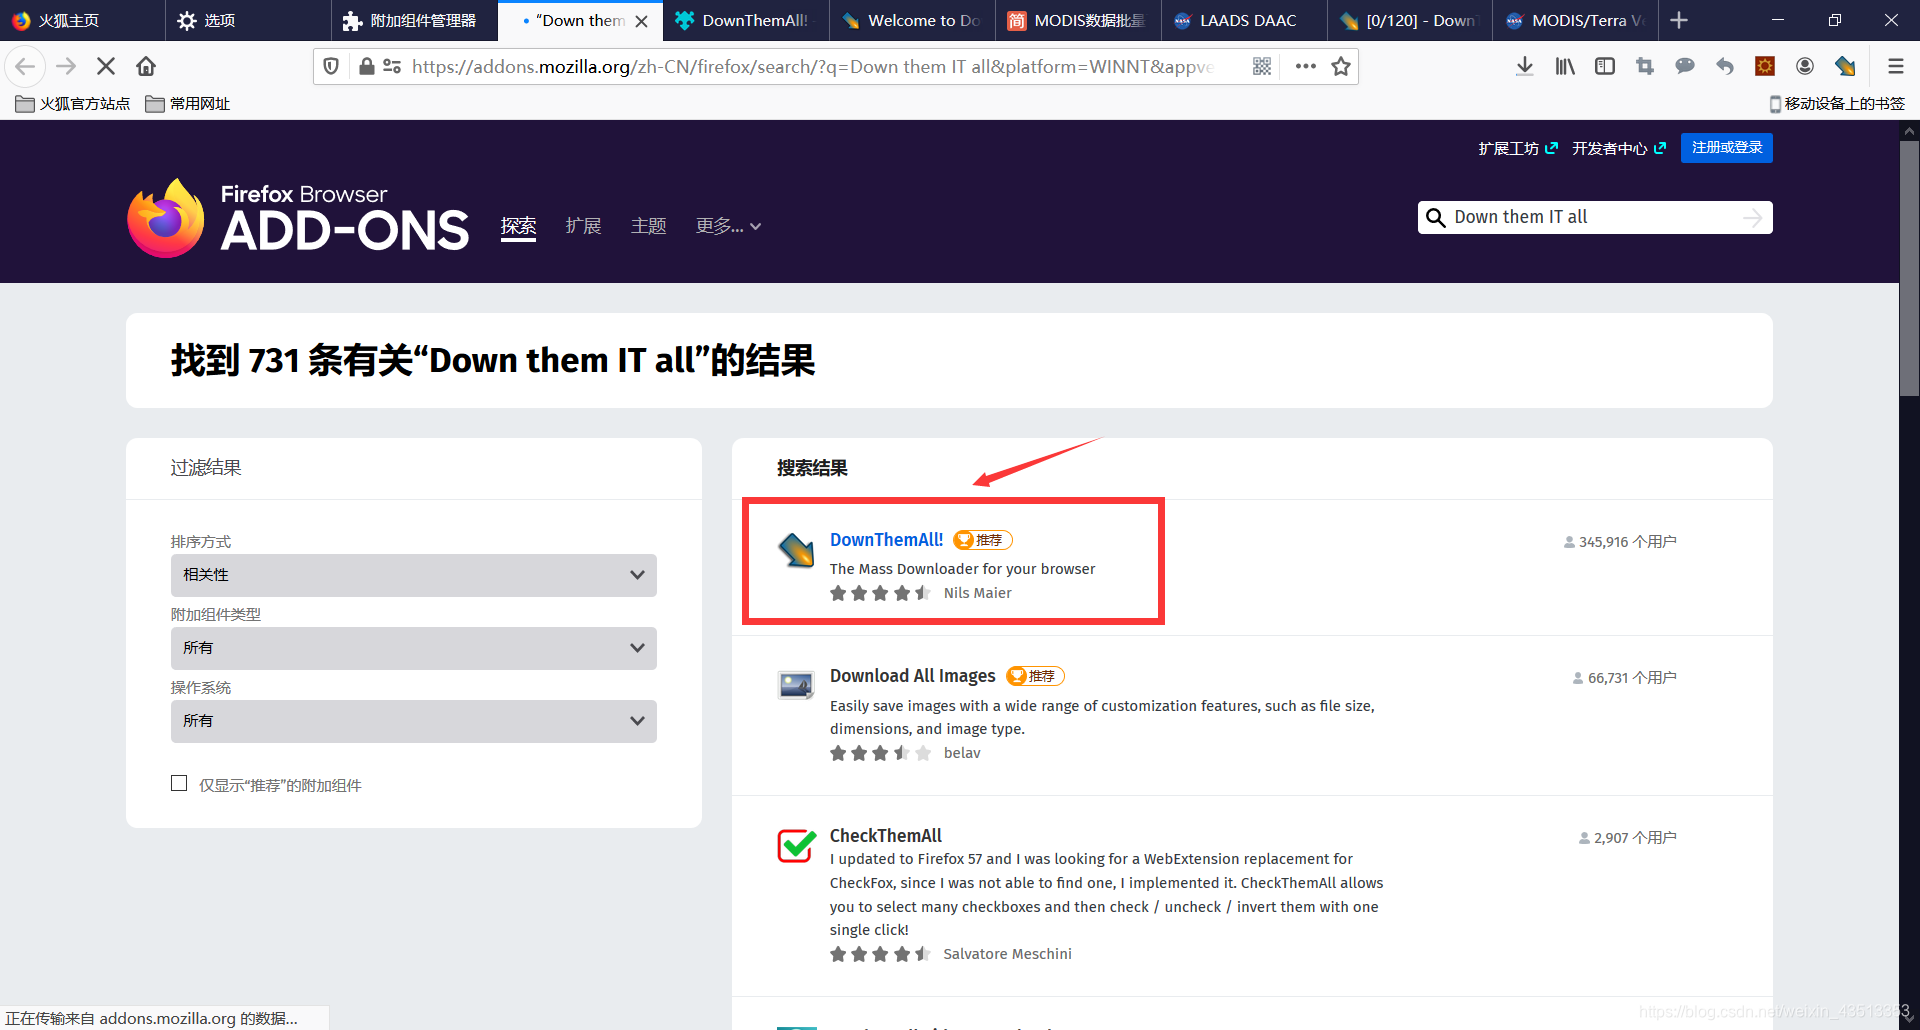1920x1030 pixels.
Task: Click the forward navigation arrow
Action: coord(66,66)
